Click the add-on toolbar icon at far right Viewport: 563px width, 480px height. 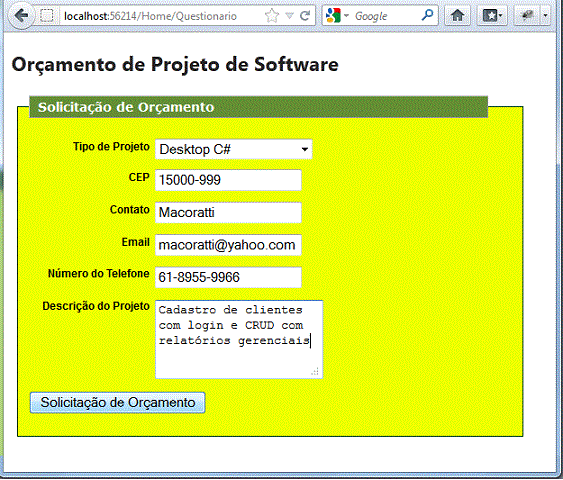pyautogui.click(x=527, y=15)
